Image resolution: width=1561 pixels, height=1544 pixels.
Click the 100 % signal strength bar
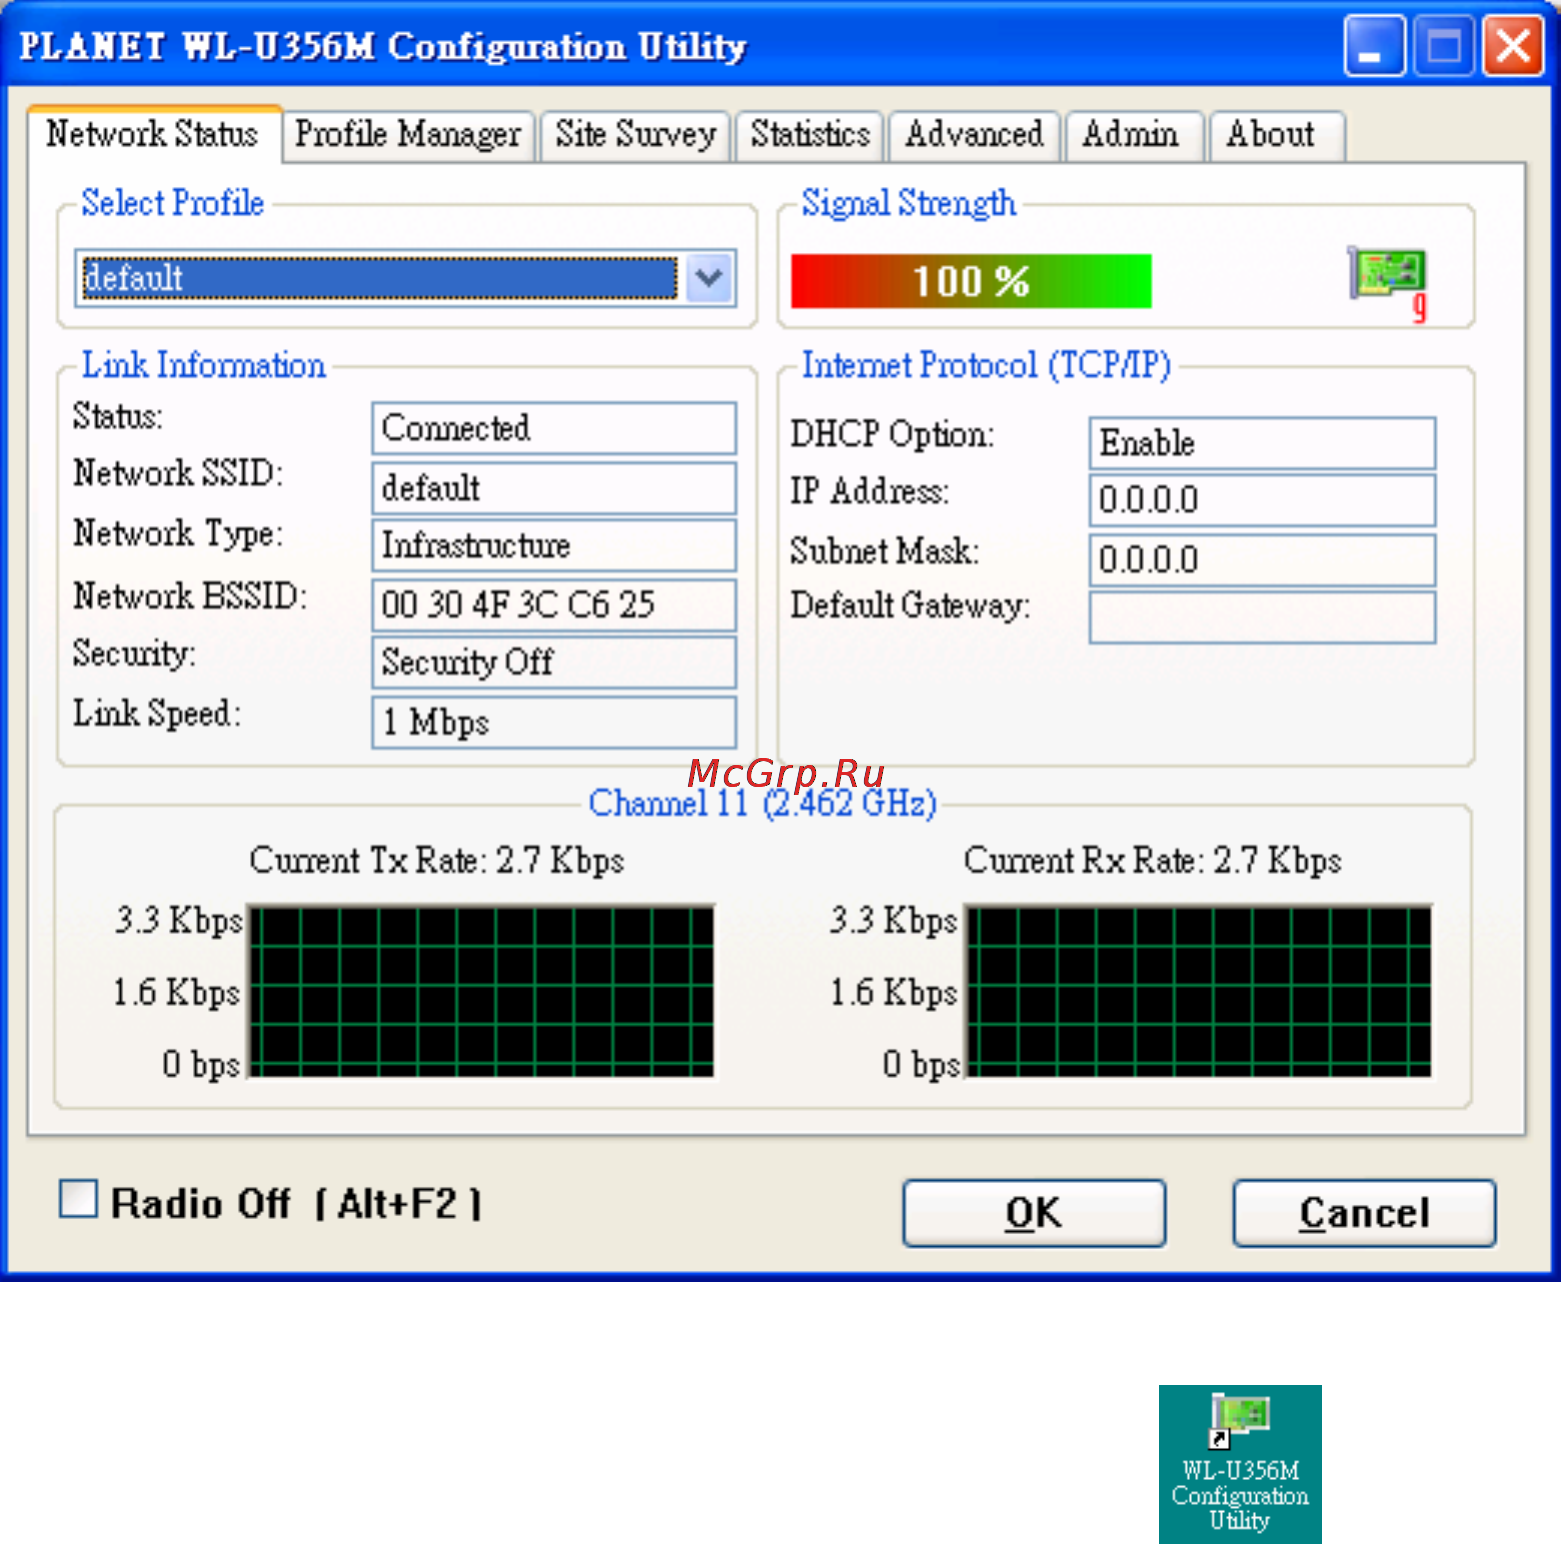pyautogui.click(x=971, y=281)
